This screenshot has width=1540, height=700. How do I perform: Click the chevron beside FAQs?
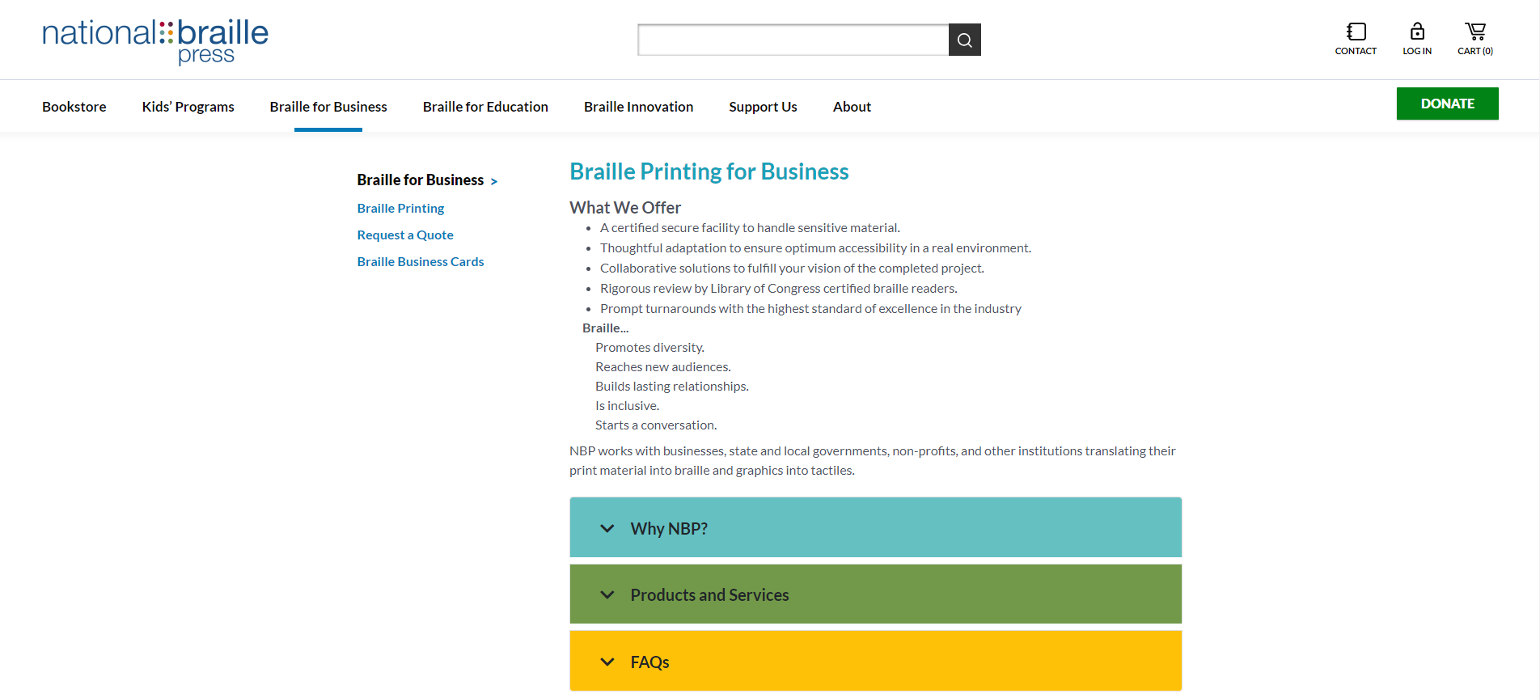coord(607,662)
